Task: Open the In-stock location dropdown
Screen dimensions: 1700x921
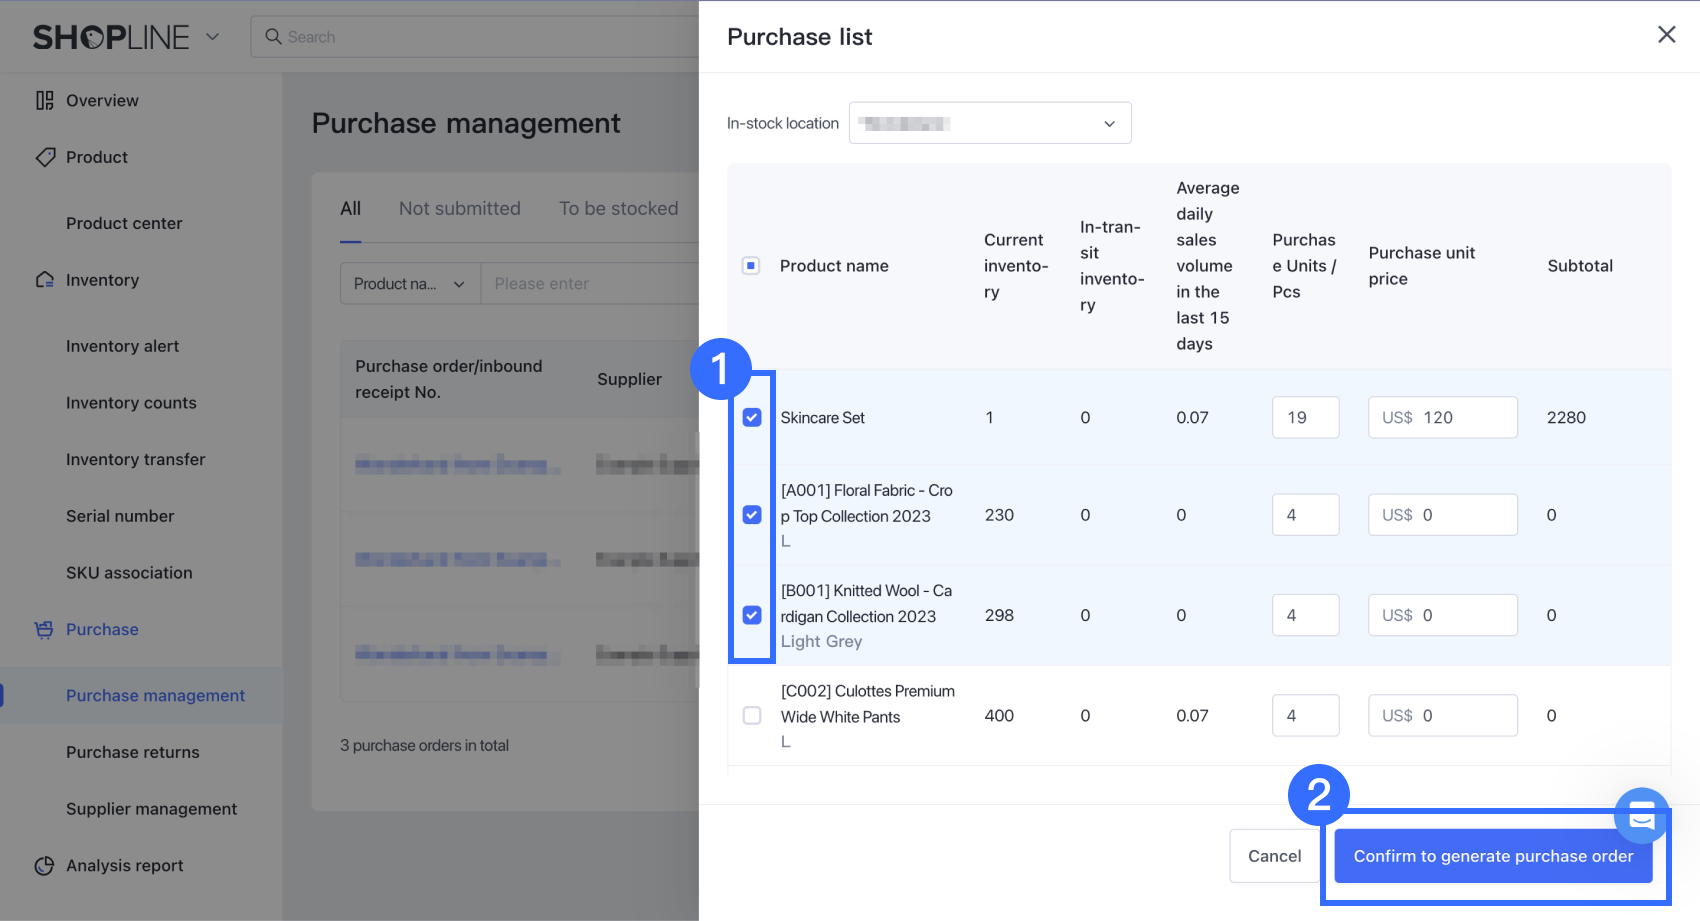Action: point(989,123)
